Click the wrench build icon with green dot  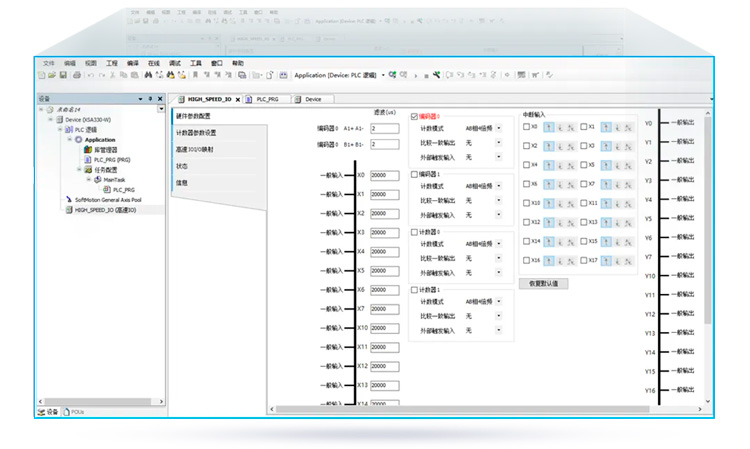436,75
